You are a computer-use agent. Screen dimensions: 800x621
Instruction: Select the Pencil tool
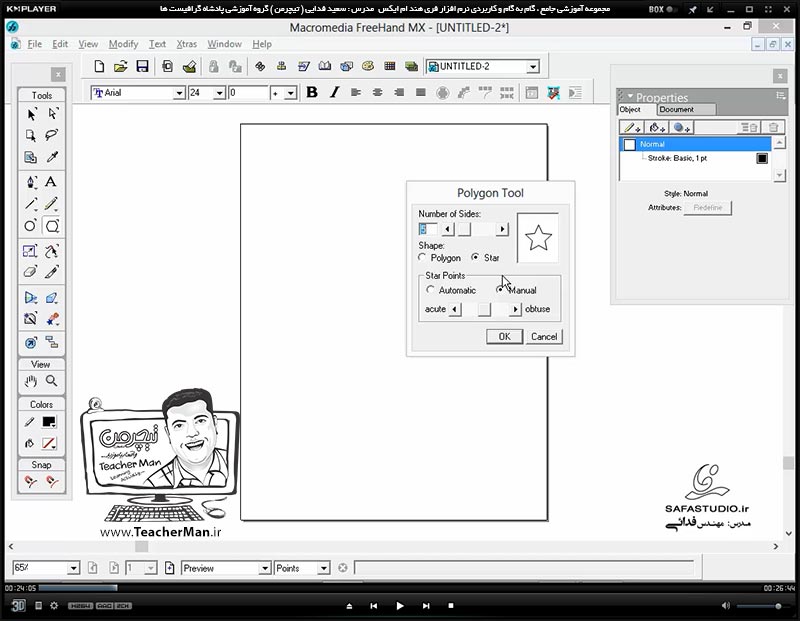tap(51, 204)
